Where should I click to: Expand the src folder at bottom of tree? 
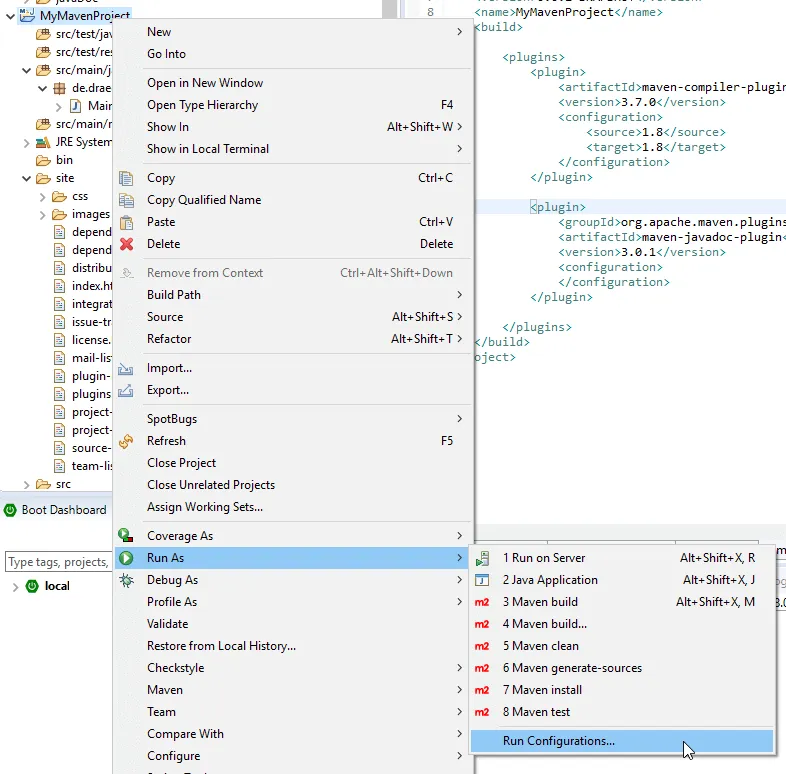point(26,484)
